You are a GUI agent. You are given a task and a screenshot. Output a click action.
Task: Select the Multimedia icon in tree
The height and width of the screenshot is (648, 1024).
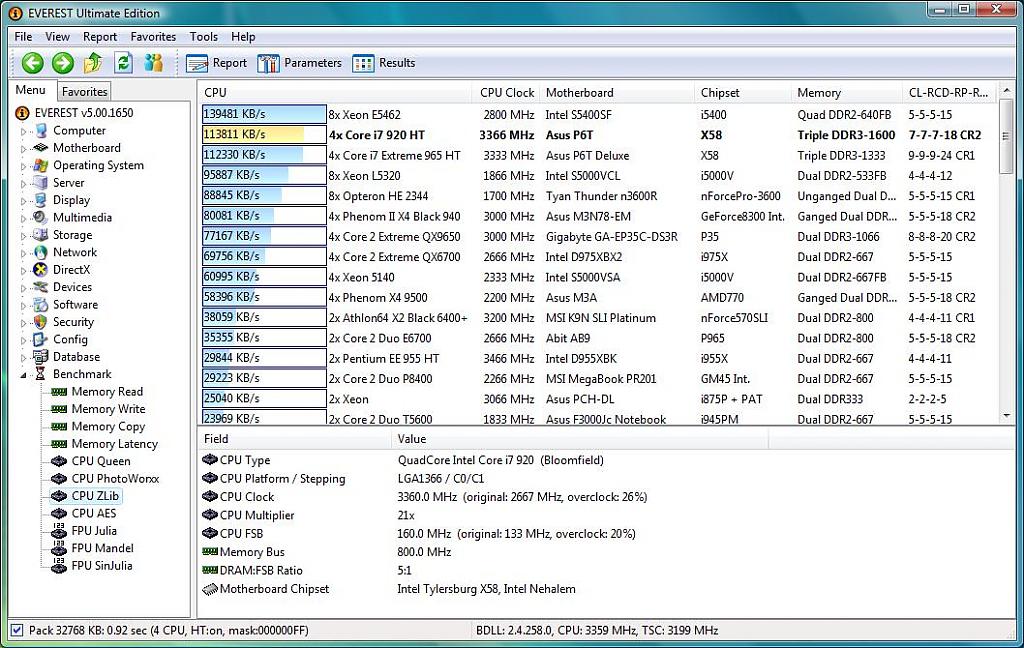pos(40,218)
